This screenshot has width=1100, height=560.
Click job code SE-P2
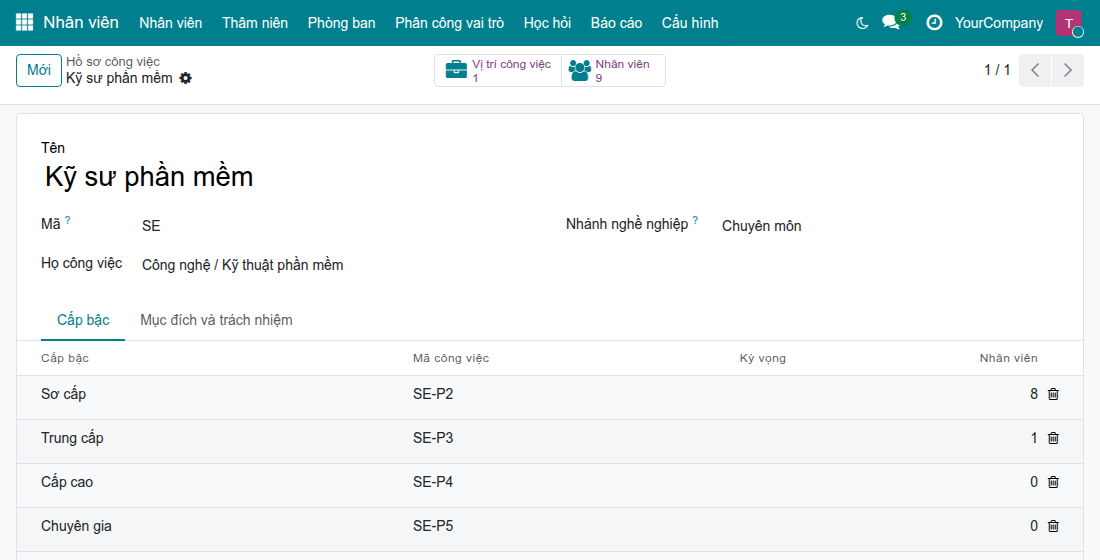[433, 394]
